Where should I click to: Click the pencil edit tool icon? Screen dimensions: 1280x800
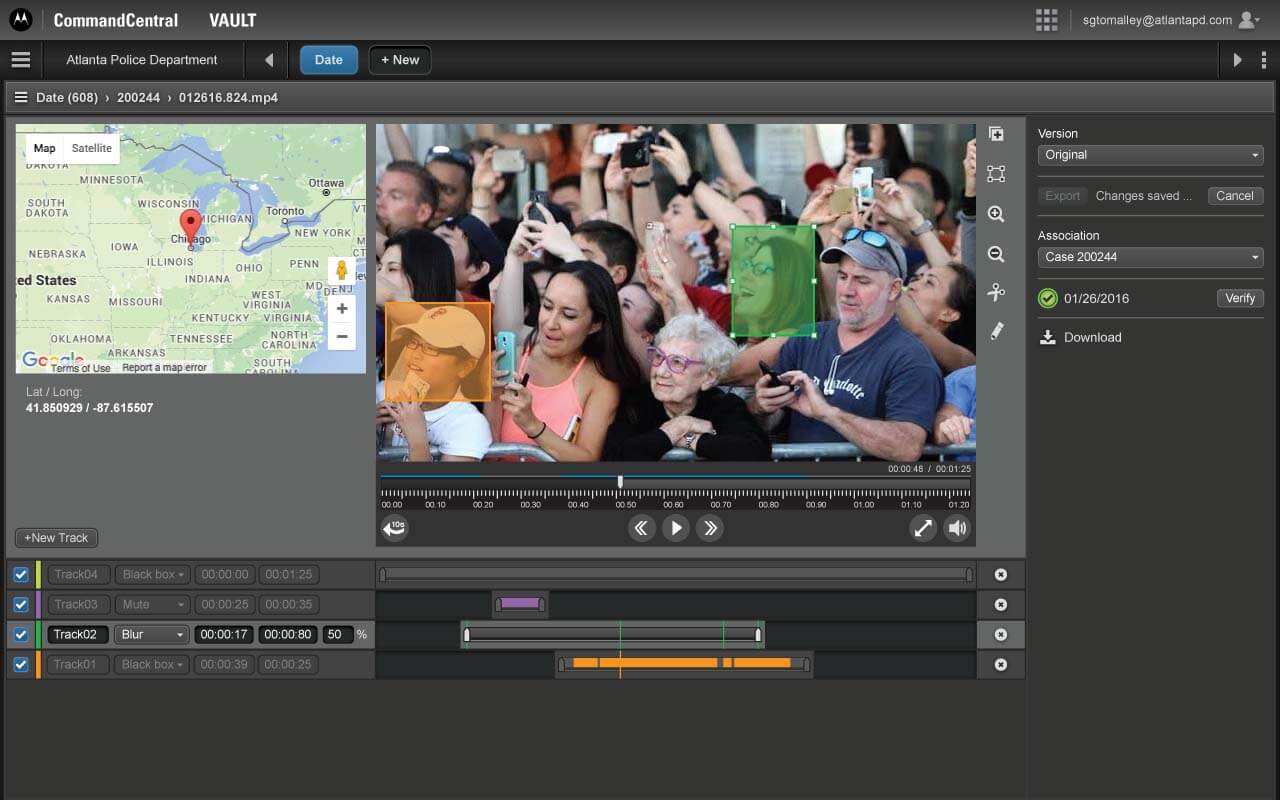click(996, 331)
